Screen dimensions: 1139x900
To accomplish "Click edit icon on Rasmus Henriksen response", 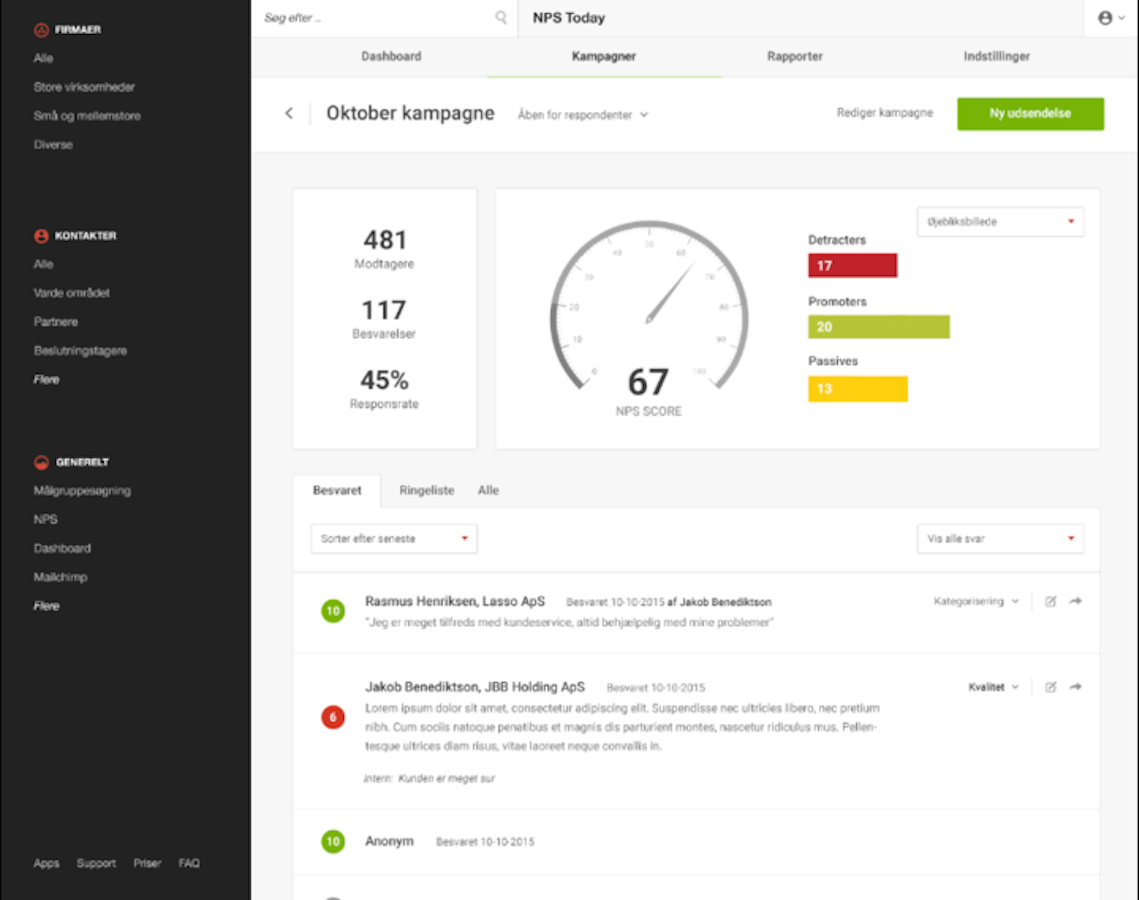I will coord(1050,602).
